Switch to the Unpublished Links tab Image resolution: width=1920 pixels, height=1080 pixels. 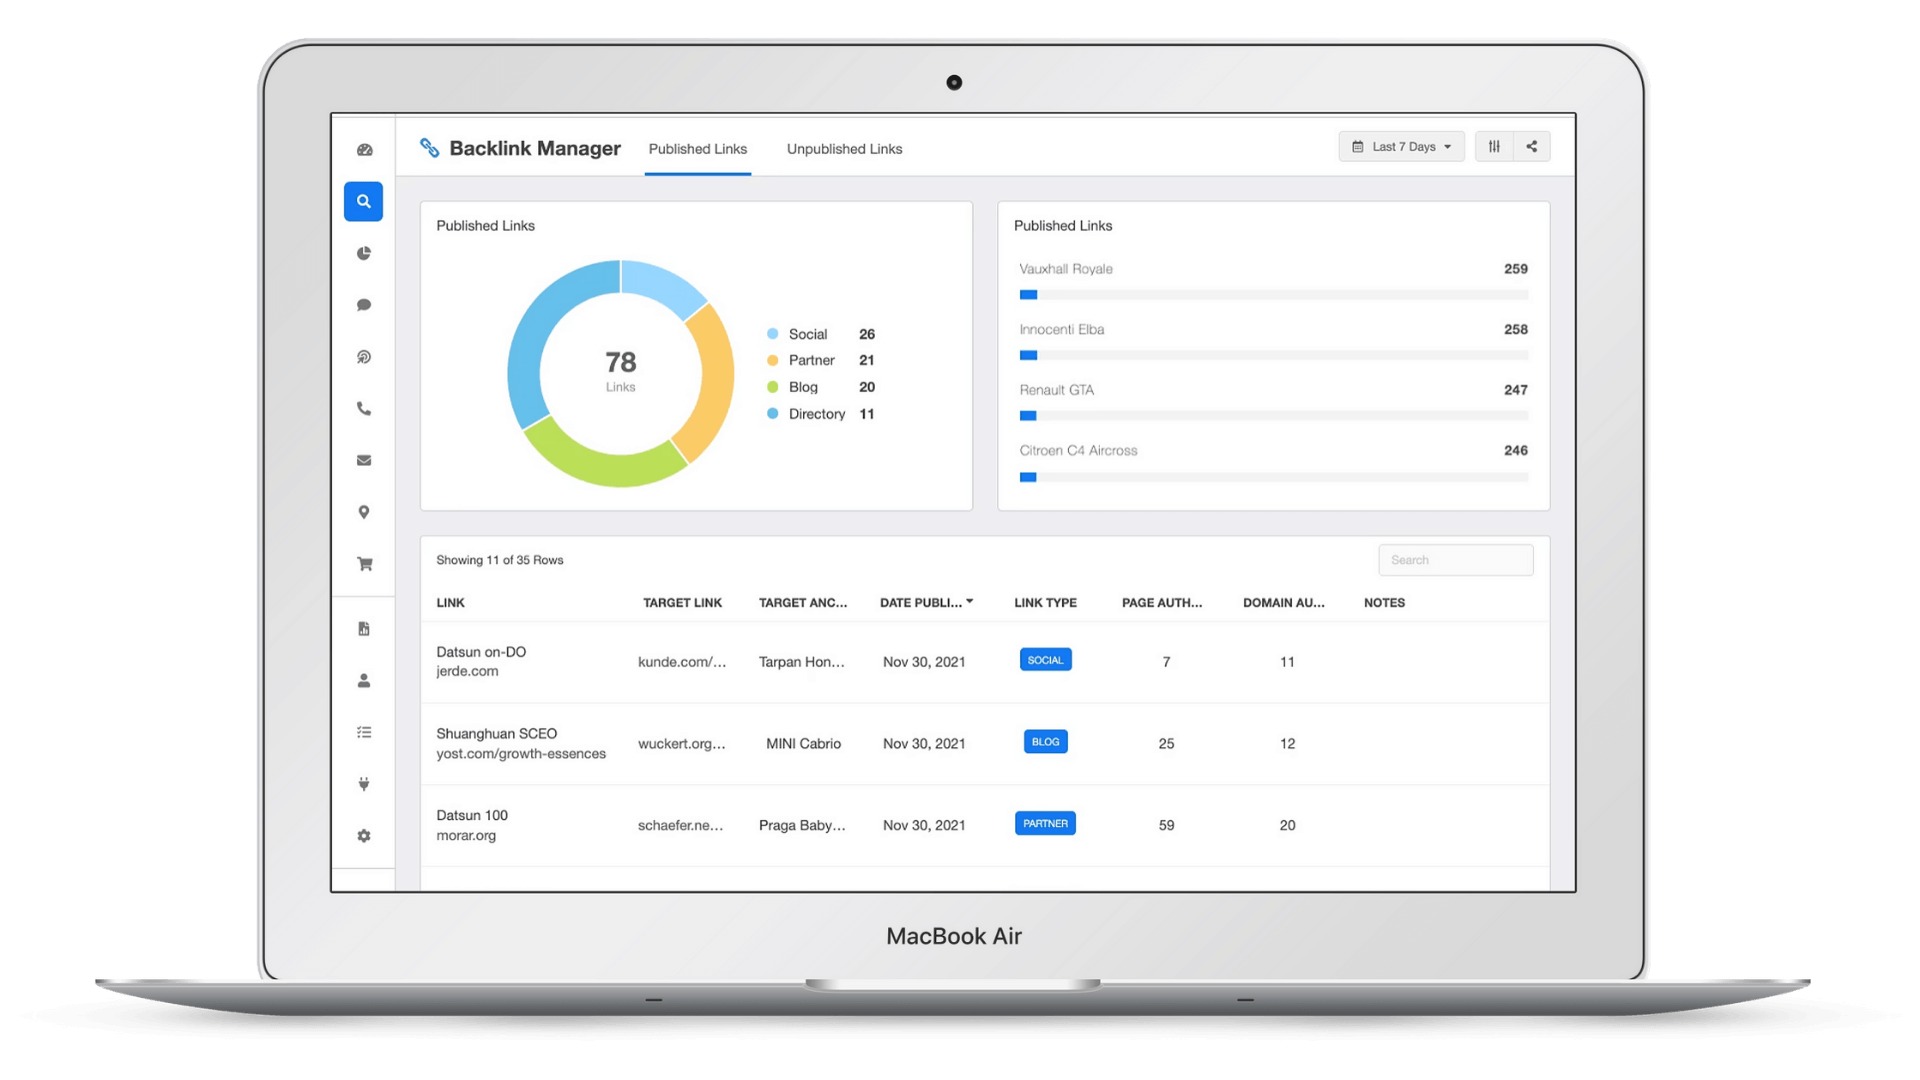[844, 149]
